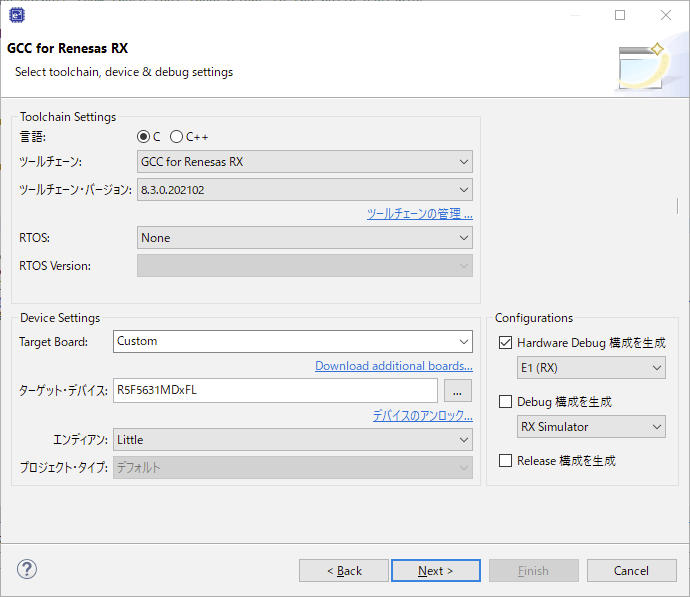Click the ... browse button for target device
Viewport: 690px width, 597px height.
(x=458, y=391)
